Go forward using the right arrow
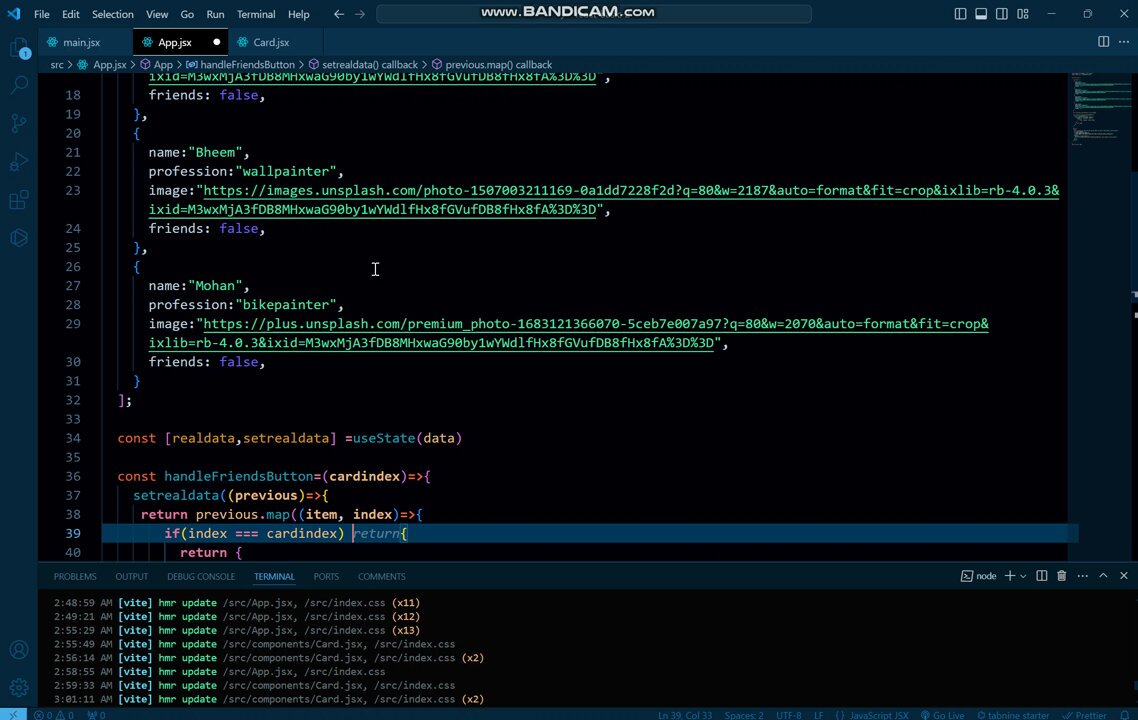 point(360,14)
